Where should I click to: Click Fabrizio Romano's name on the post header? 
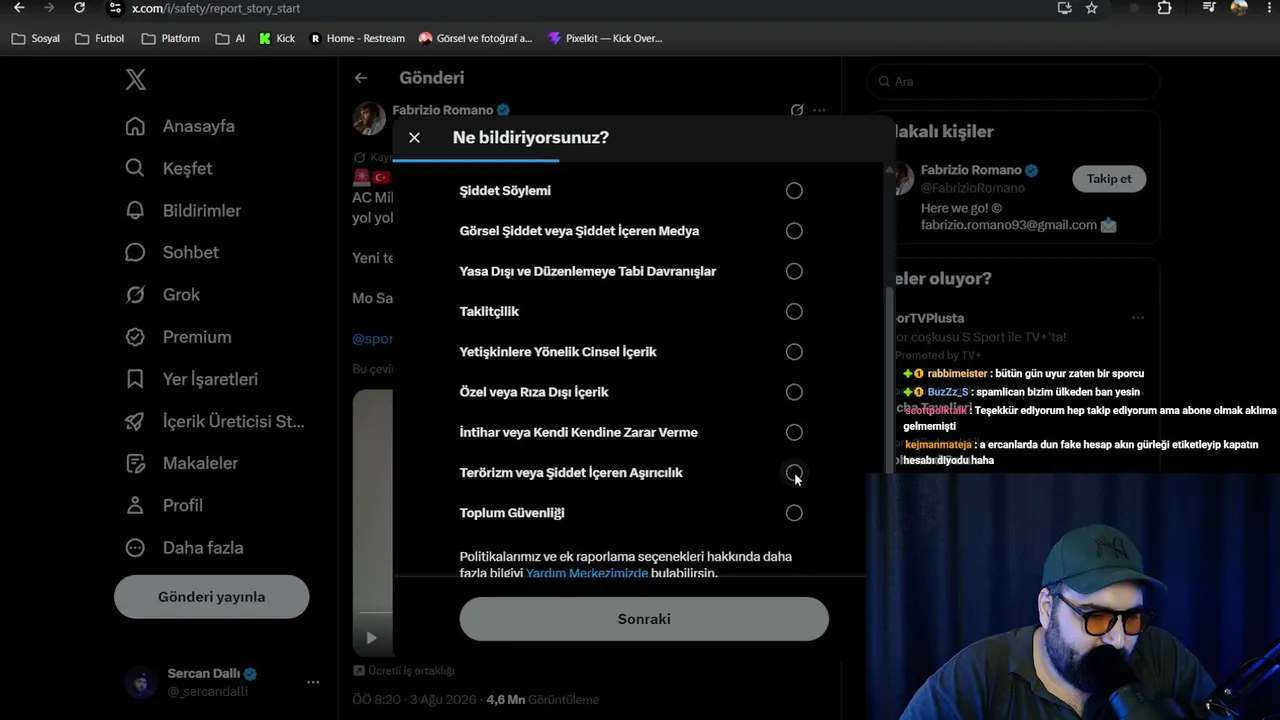443,110
